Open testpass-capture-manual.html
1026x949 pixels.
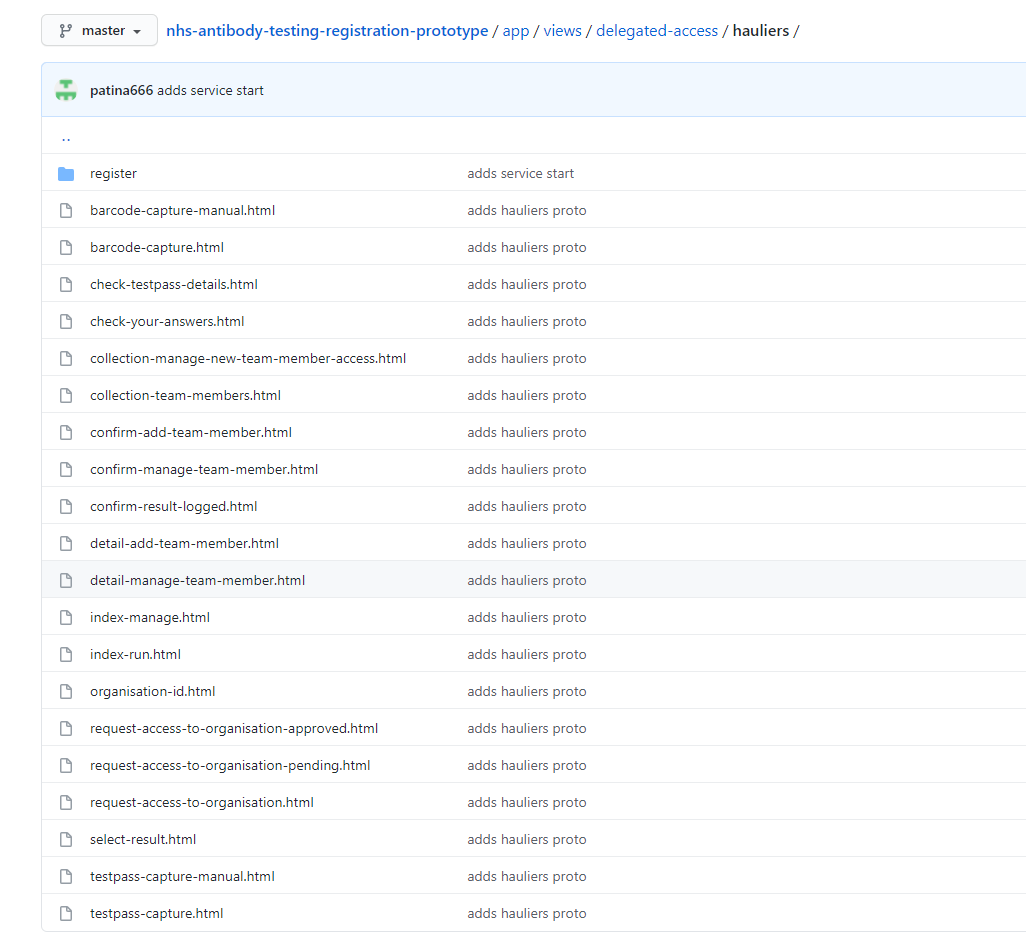pyautogui.click(x=183, y=876)
